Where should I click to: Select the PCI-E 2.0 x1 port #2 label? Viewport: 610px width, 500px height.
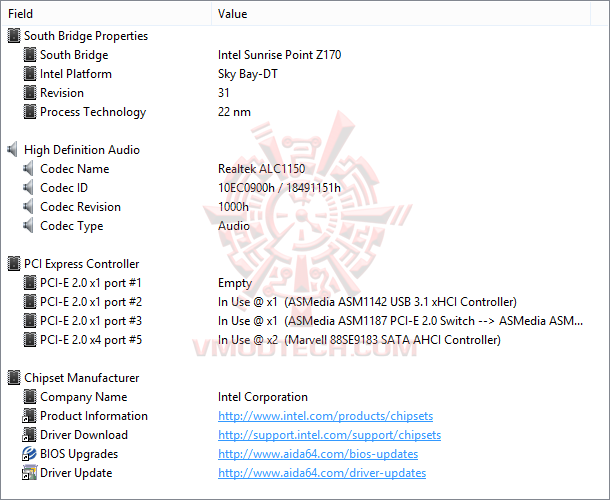91,302
